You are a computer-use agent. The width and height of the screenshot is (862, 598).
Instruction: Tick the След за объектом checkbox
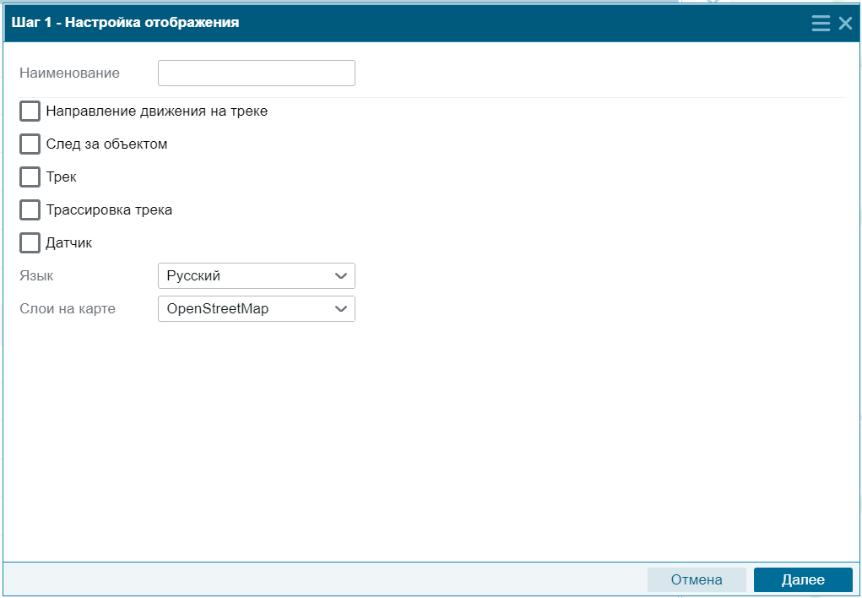tap(30, 144)
